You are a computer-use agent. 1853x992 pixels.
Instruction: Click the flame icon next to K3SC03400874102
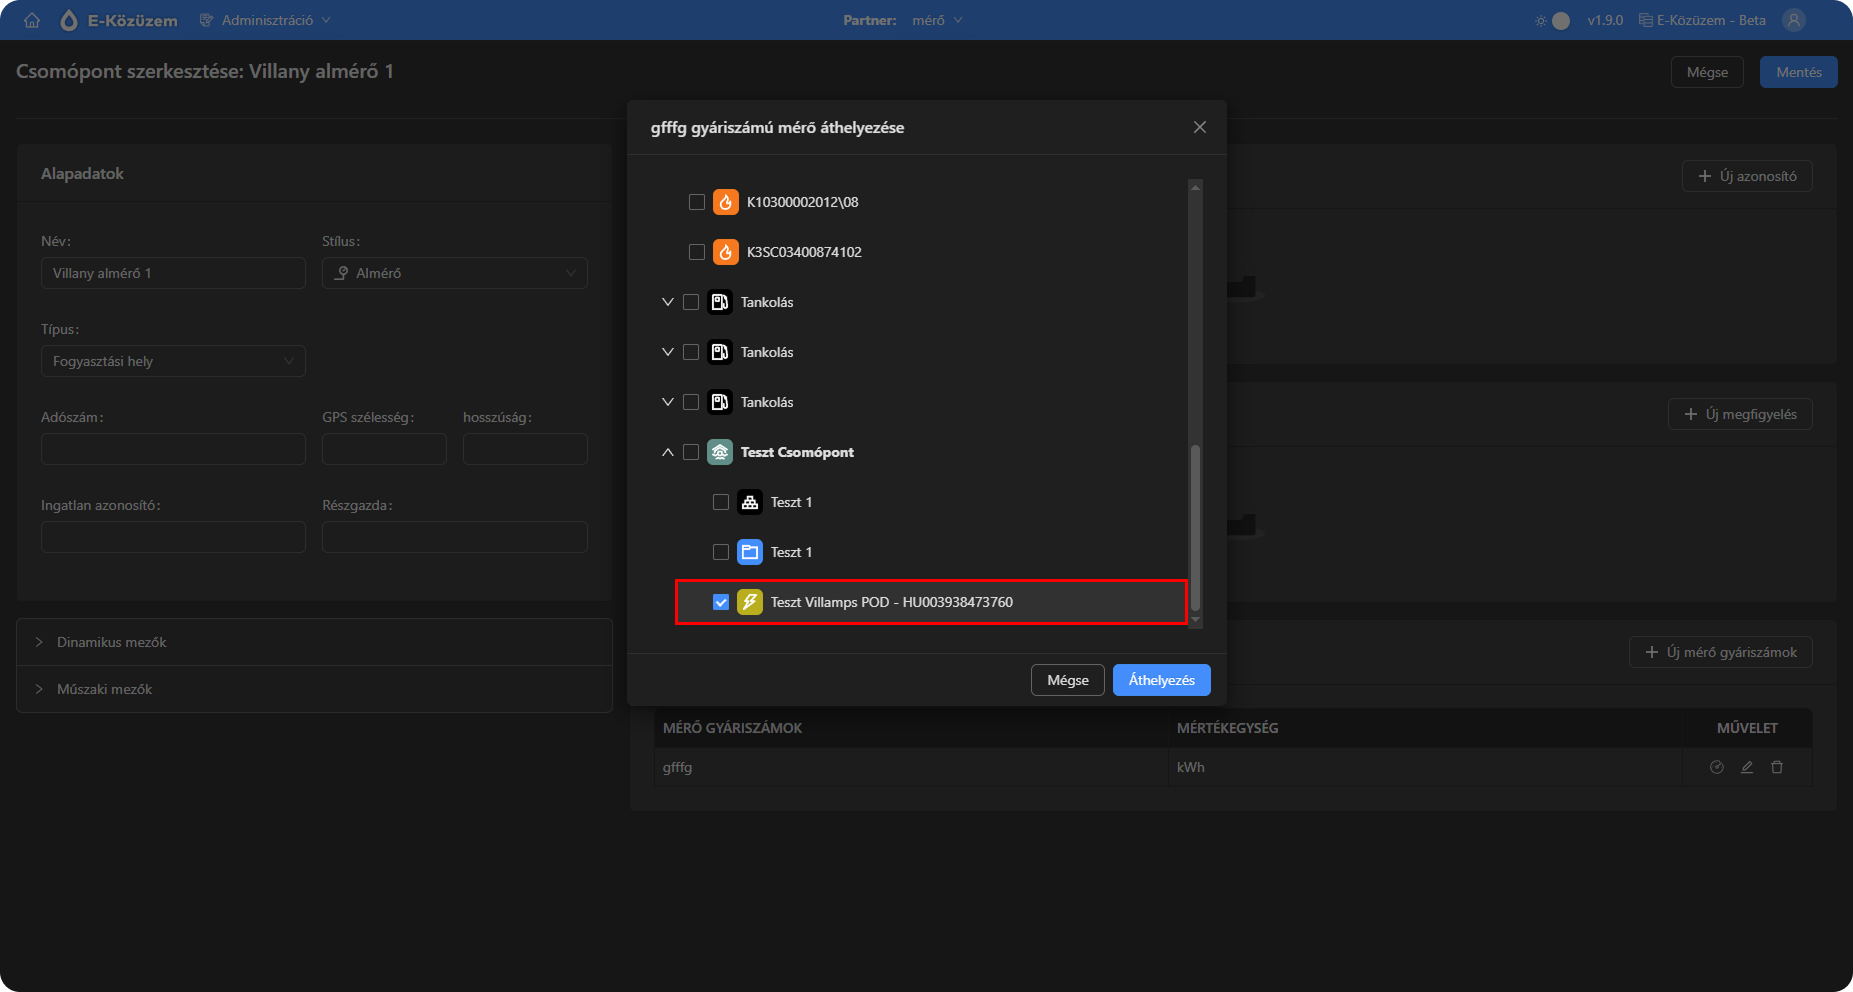(x=725, y=252)
